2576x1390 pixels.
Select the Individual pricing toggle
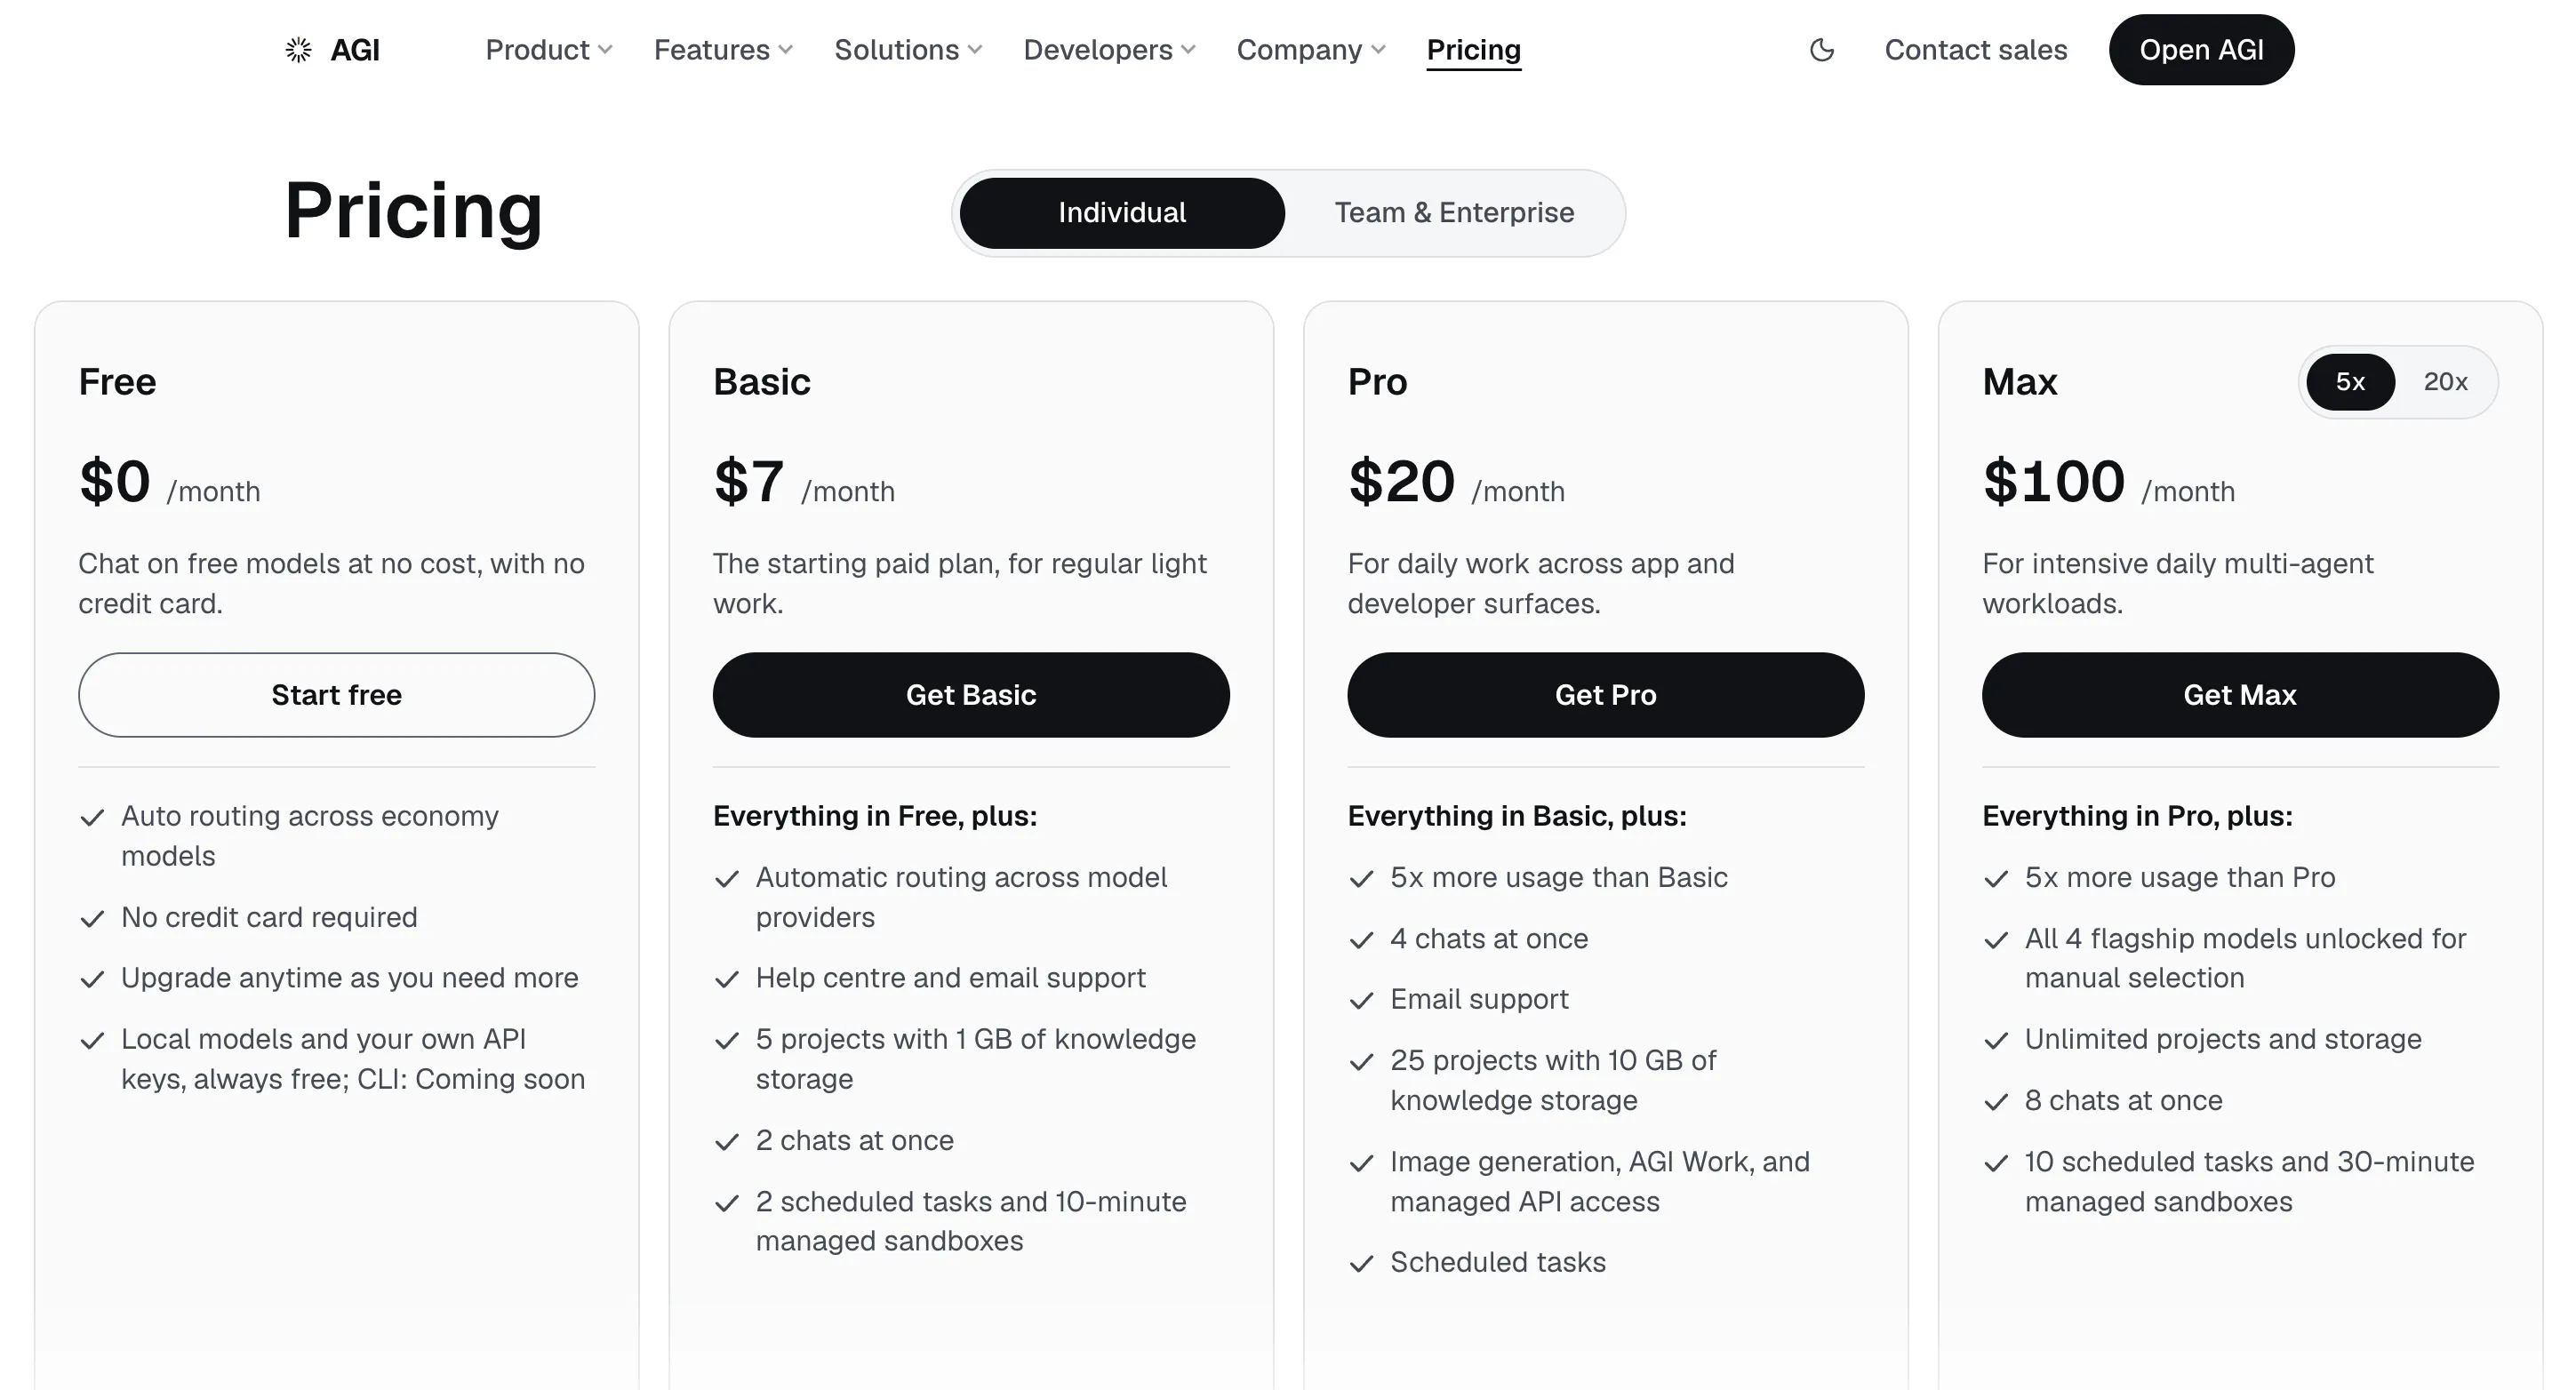(1122, 213)
